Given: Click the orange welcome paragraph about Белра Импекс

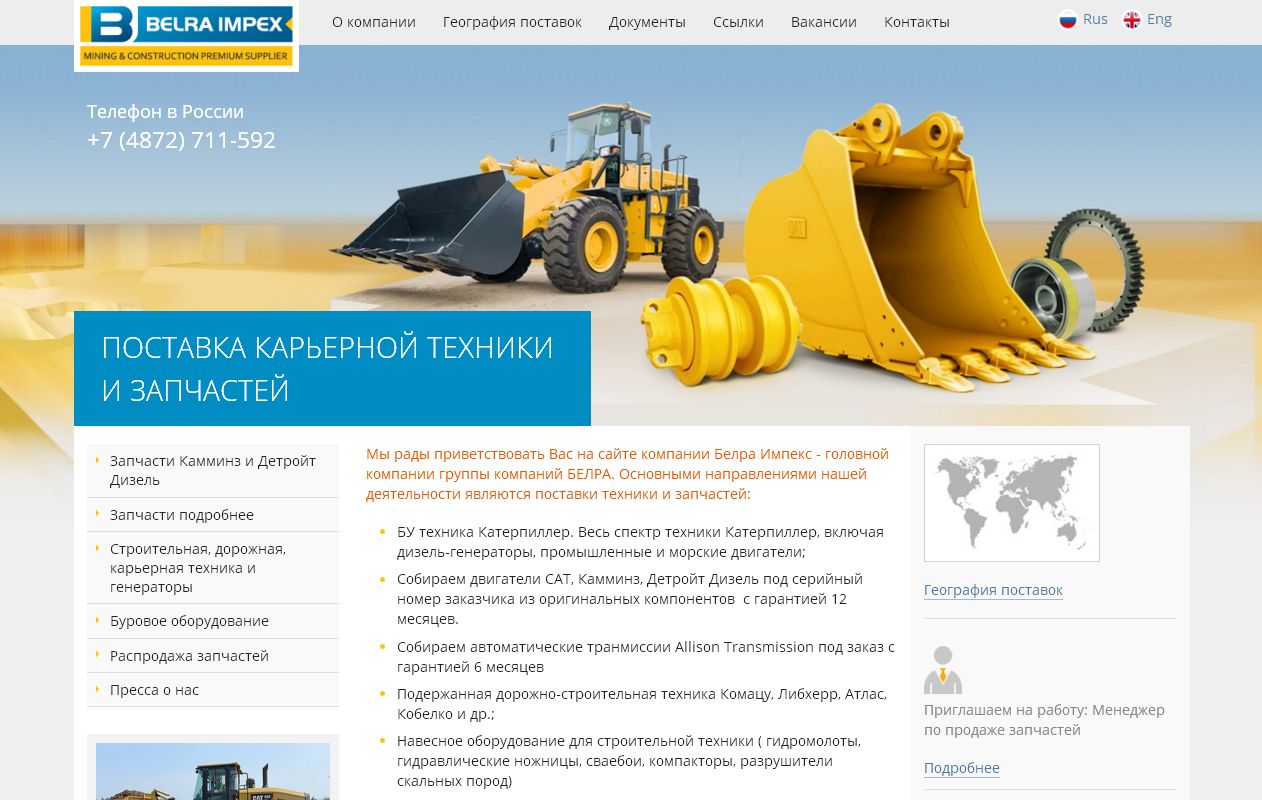Looking at the screenshot, I should [627, 474].
